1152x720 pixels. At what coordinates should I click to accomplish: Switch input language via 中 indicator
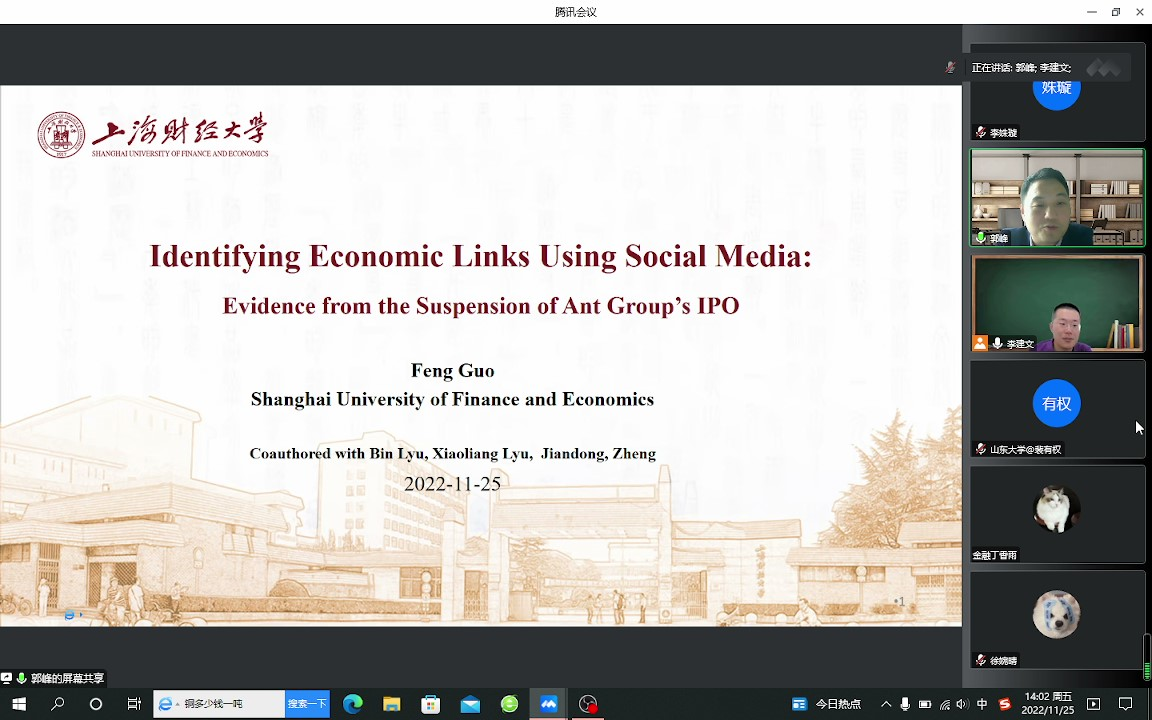tap(982, 704)
